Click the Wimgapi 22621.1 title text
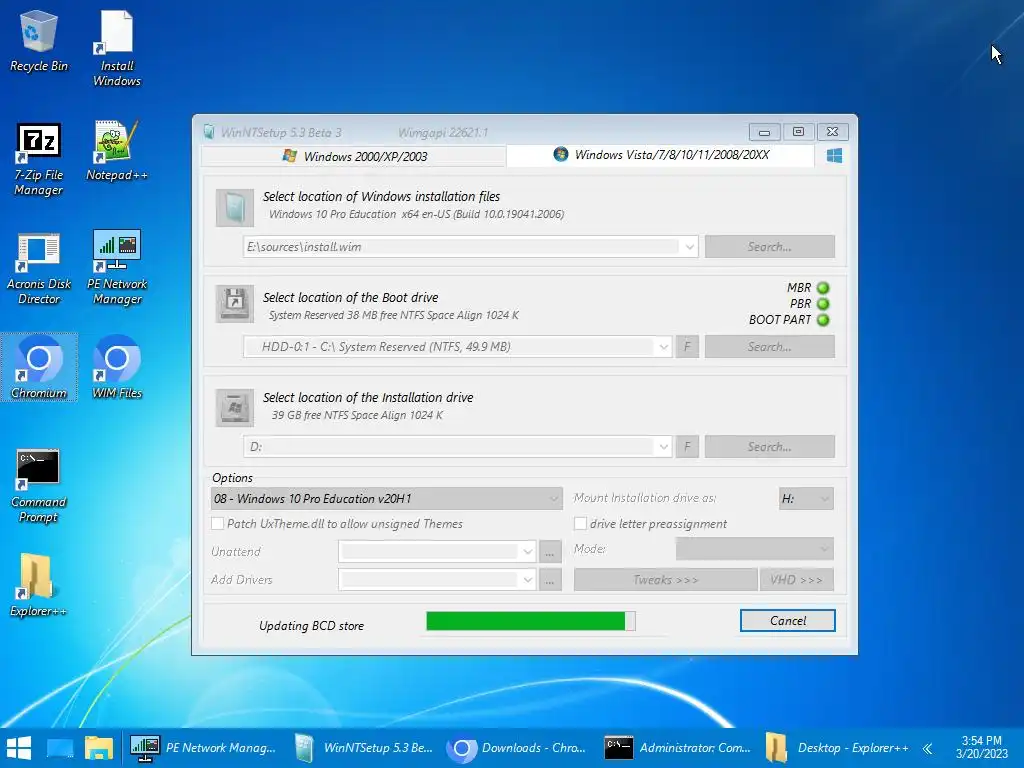 coord(443,133)
